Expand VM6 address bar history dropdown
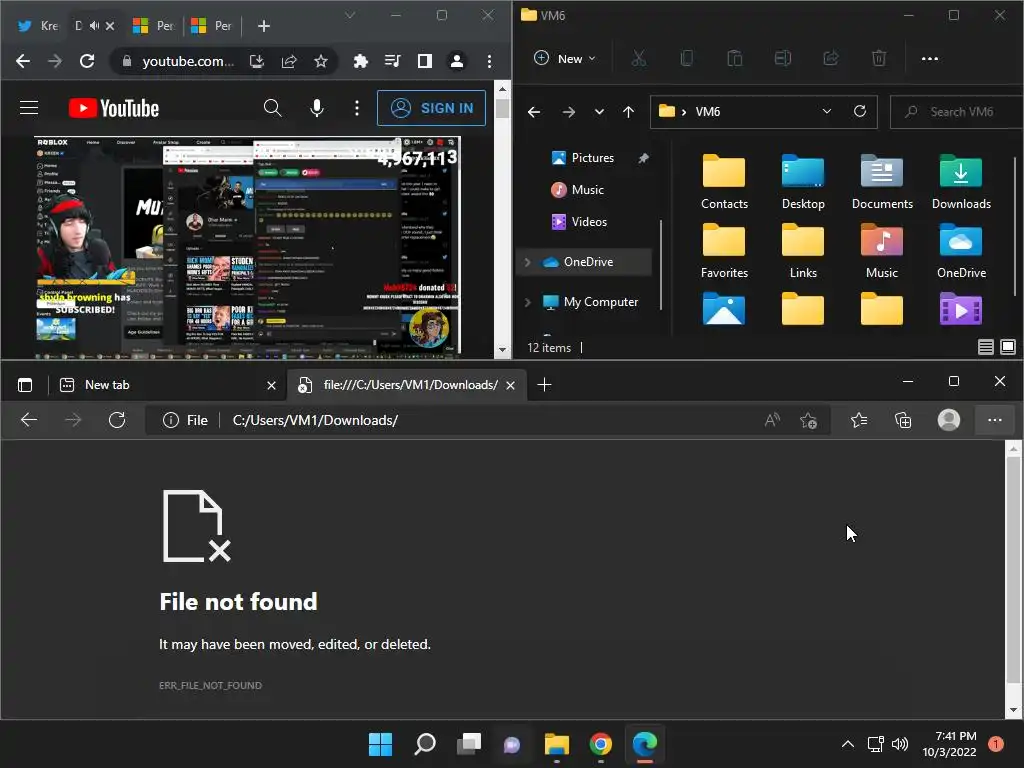Viewport: 1024px width, 768px height. [x=827, y=111]
